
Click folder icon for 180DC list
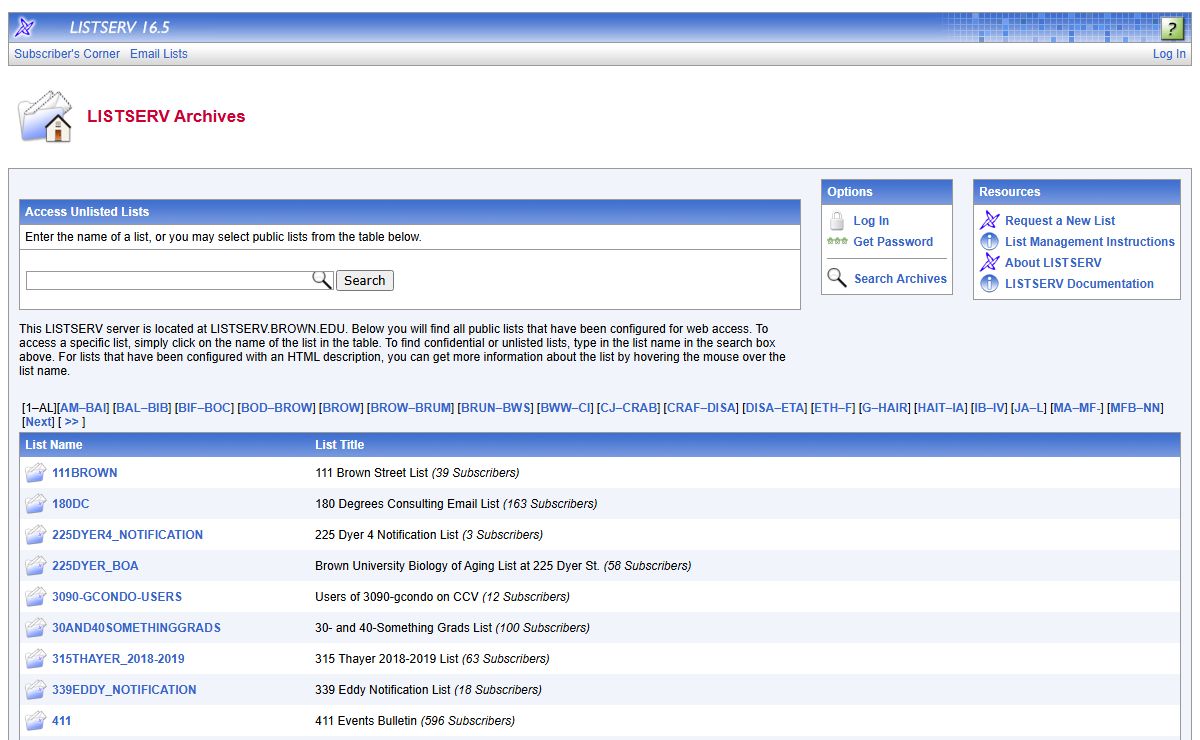pos(35,504)
